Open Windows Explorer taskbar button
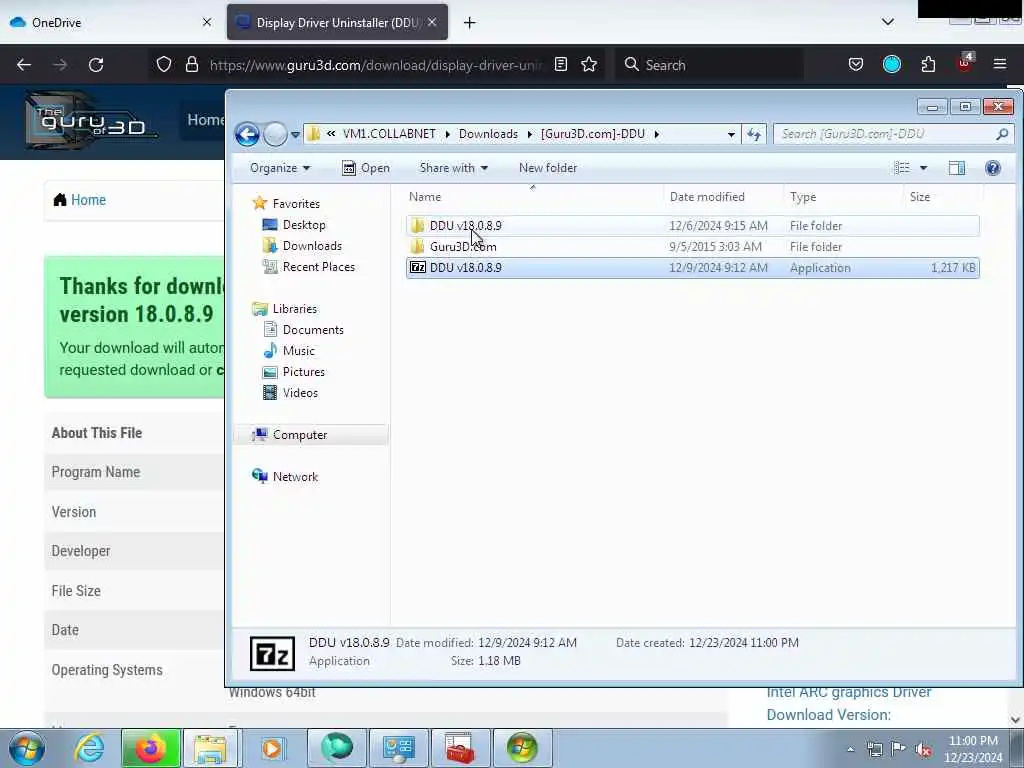This screenshot has height=768, width=1024. point(210,748)
